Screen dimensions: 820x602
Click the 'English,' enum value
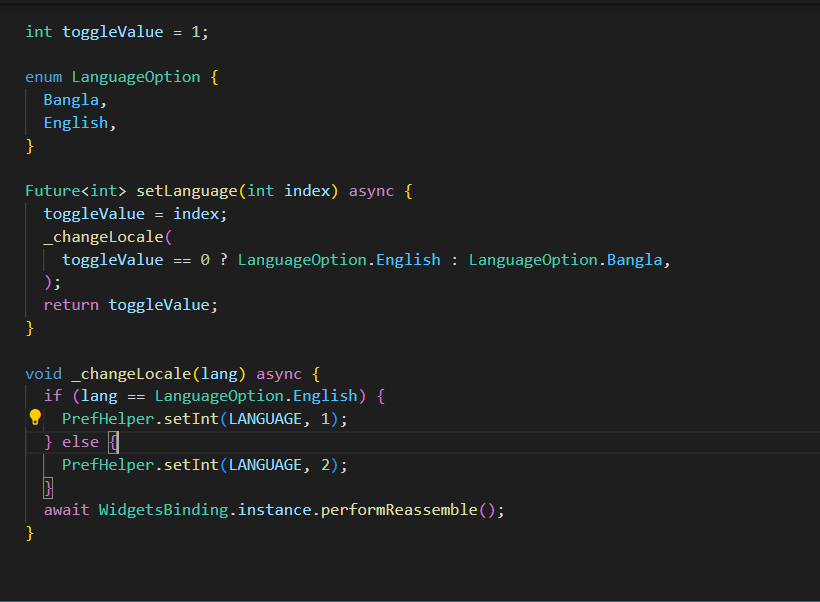(79, 123)
